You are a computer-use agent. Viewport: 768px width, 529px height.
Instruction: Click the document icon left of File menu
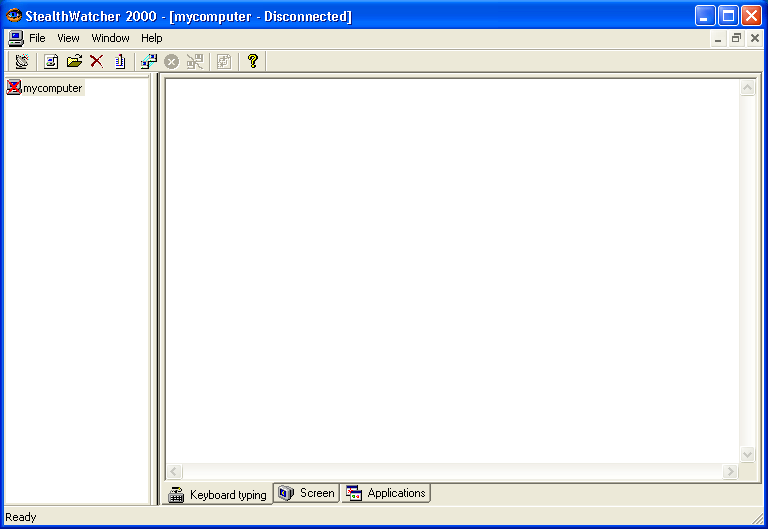coord(15,39)
